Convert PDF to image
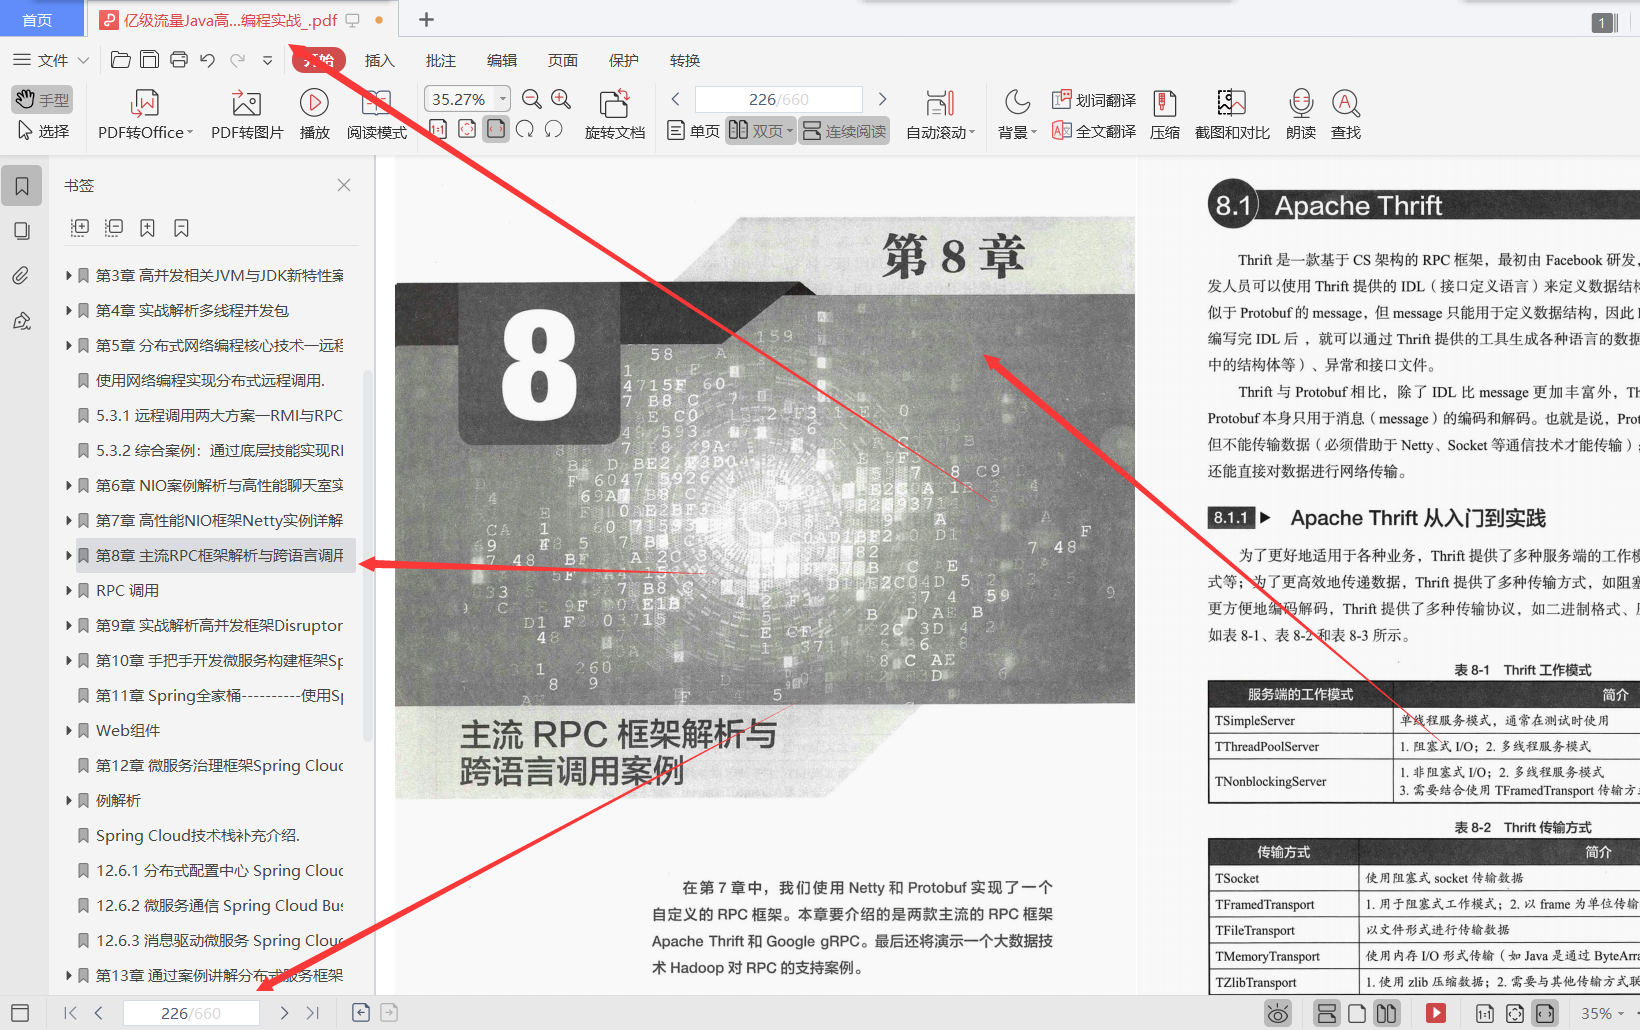This screenshot has height=1030, width=1640. pyautogui.click(x=247, y=114)
